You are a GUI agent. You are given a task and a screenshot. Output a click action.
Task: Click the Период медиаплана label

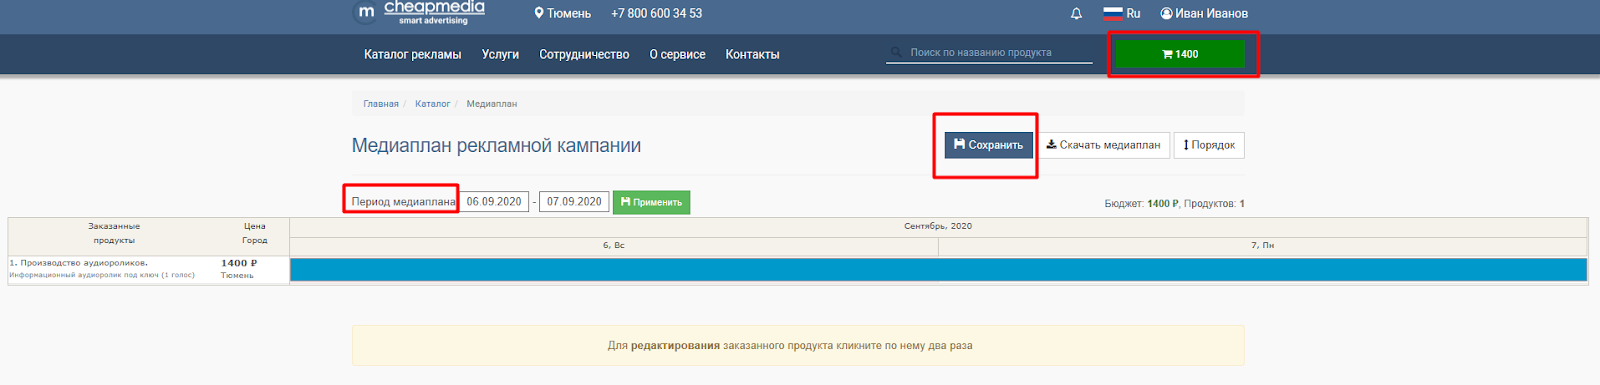click(403, 202)
